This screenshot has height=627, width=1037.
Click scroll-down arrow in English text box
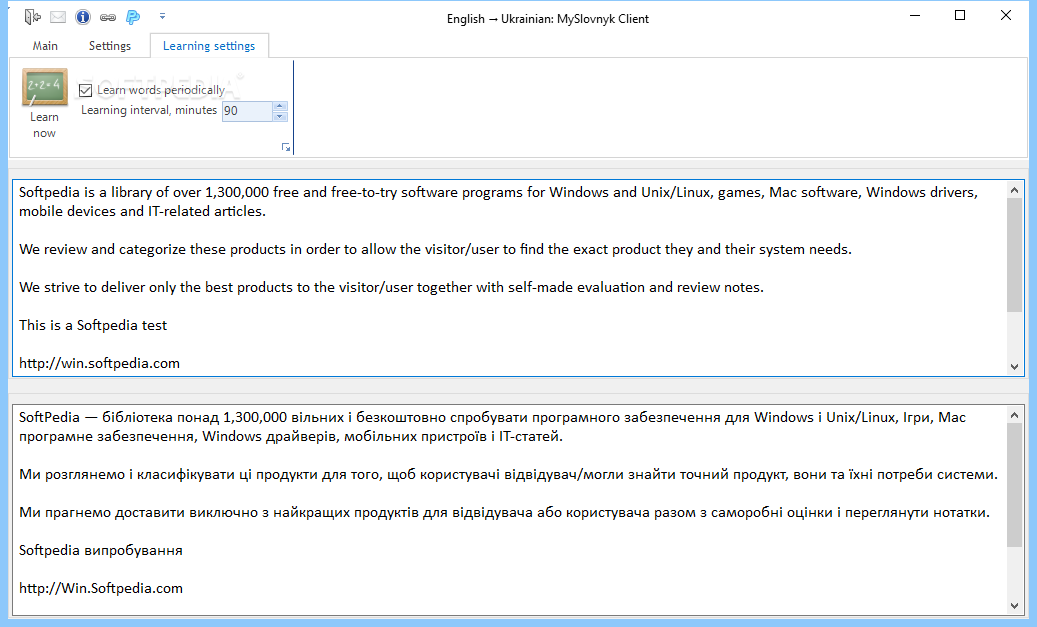[1015, 366]
